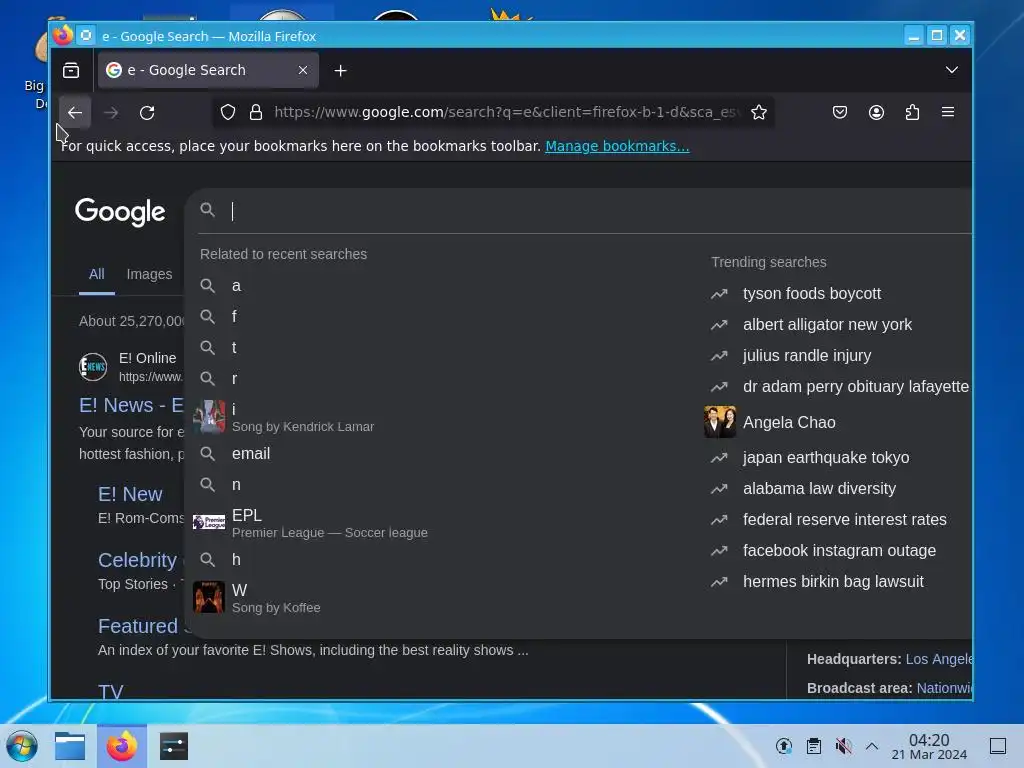Viewport: 1024px width, 768px height.
Task: Open file manager from taskbar
Action: click(x=70, y=746)
